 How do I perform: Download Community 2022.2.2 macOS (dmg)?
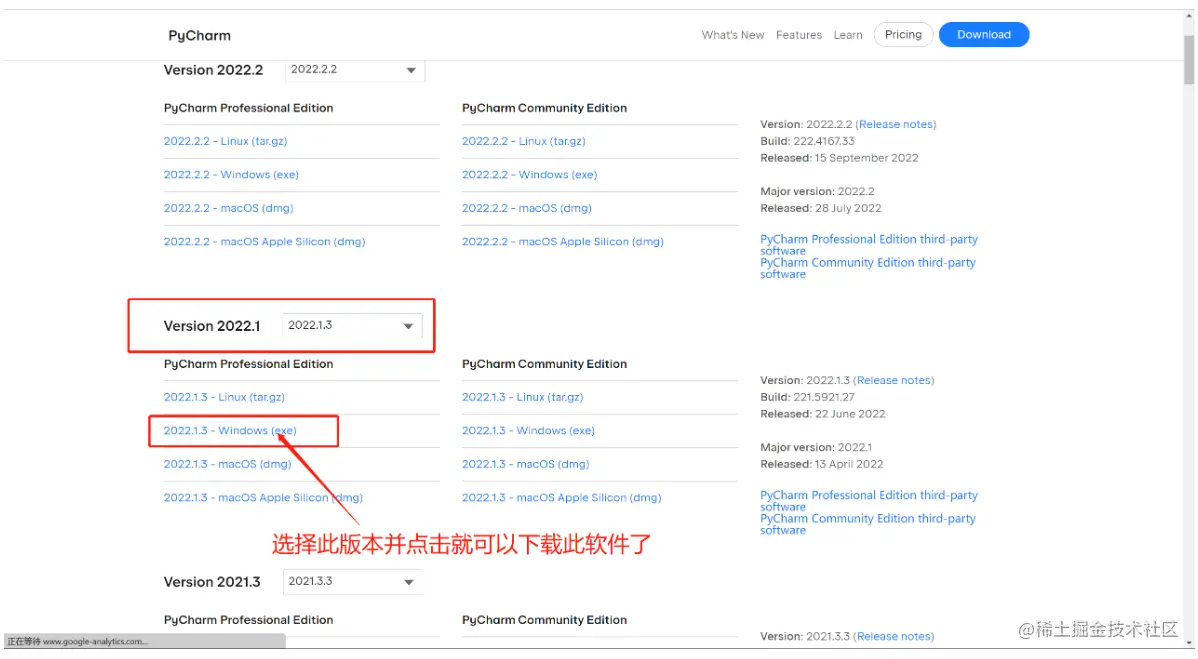(x=526, y=208)
